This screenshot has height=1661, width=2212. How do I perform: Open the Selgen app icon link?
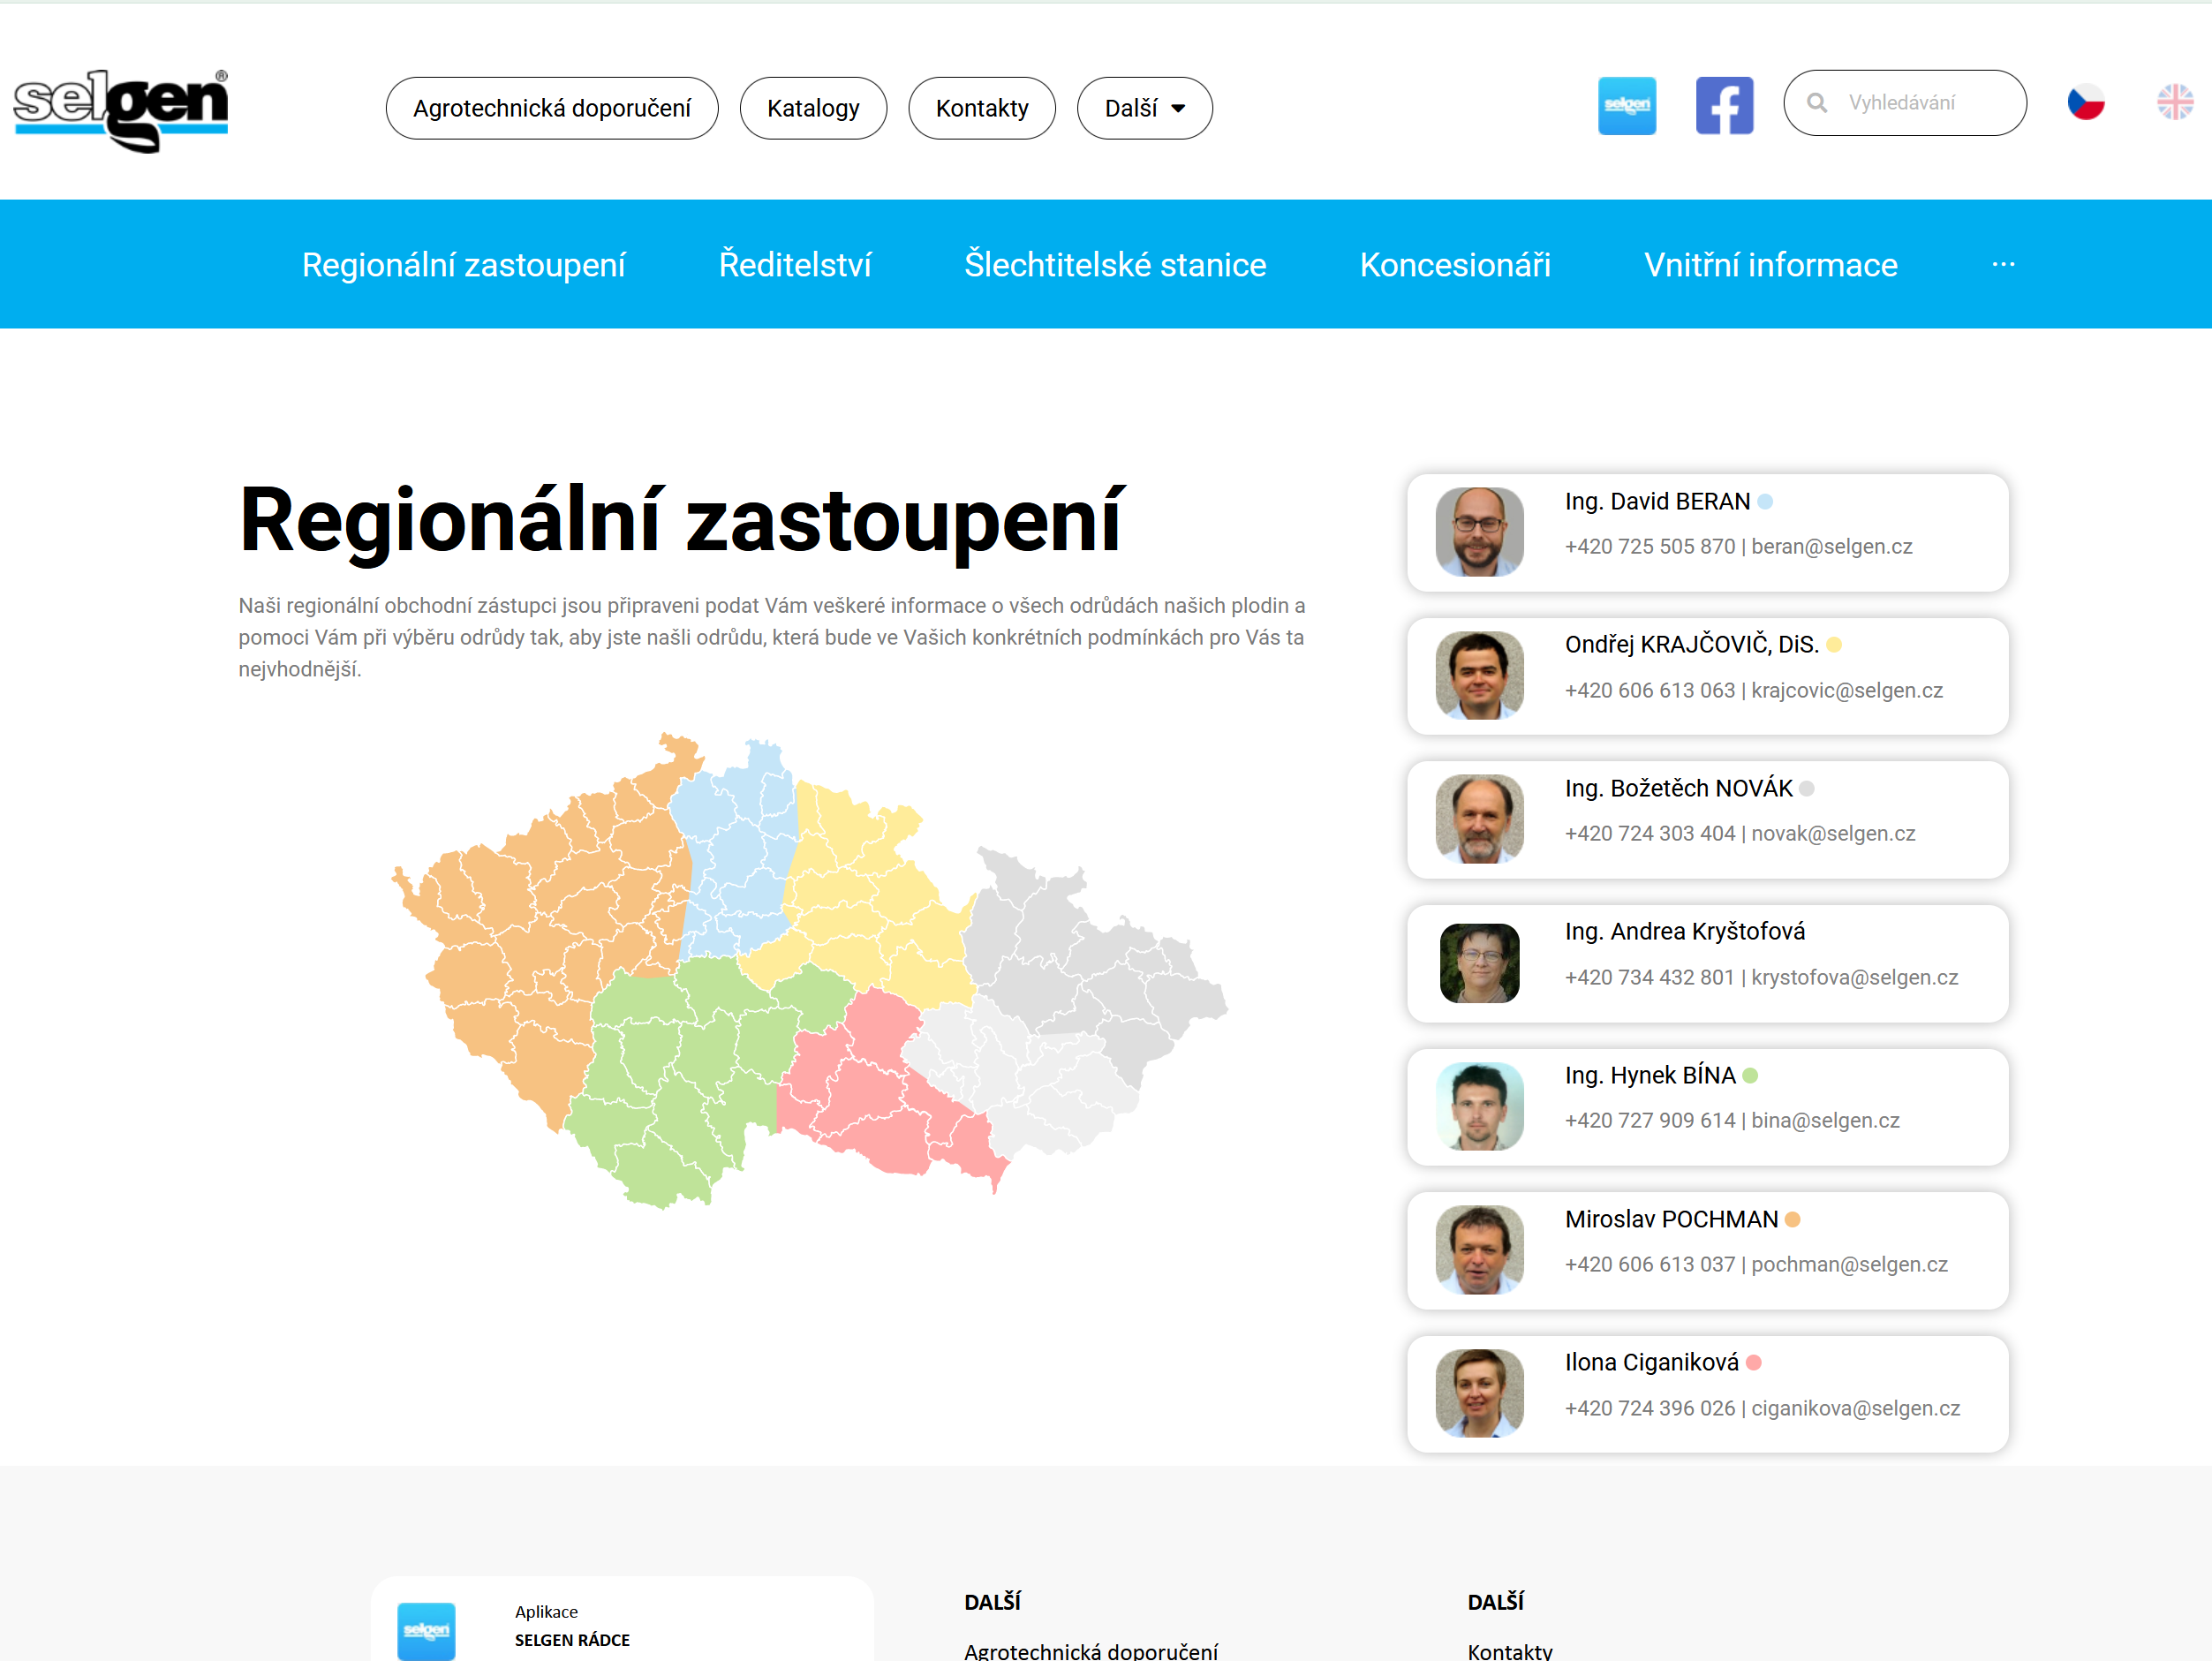pos(1626,105)
